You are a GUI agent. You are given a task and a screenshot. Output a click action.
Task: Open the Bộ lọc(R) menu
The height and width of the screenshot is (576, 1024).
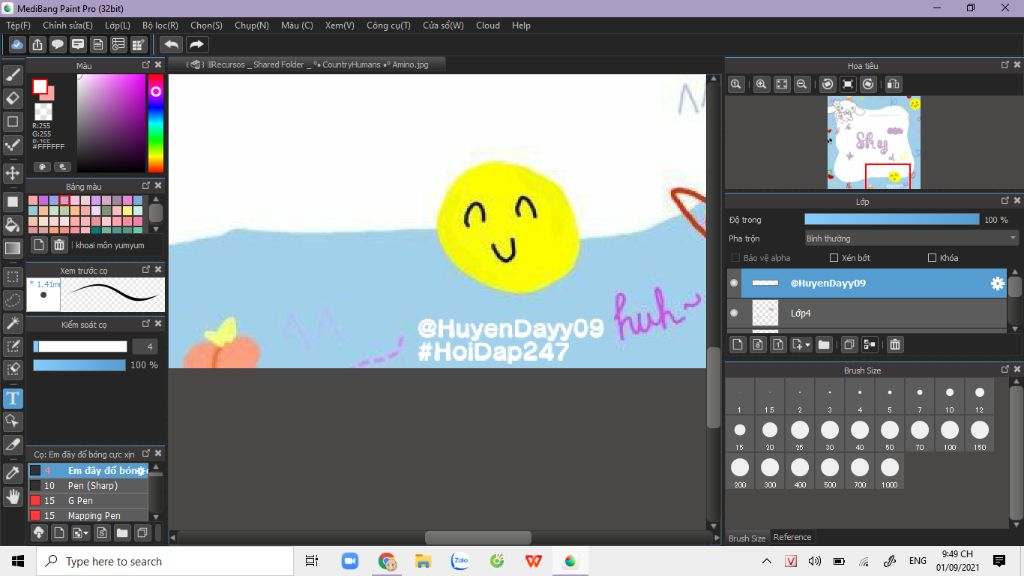(160, 25)
